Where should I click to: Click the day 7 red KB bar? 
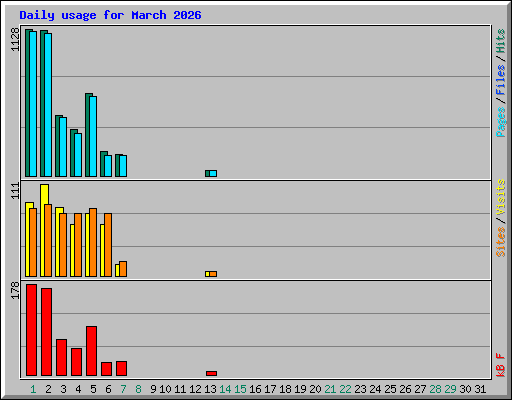[121, 369]
